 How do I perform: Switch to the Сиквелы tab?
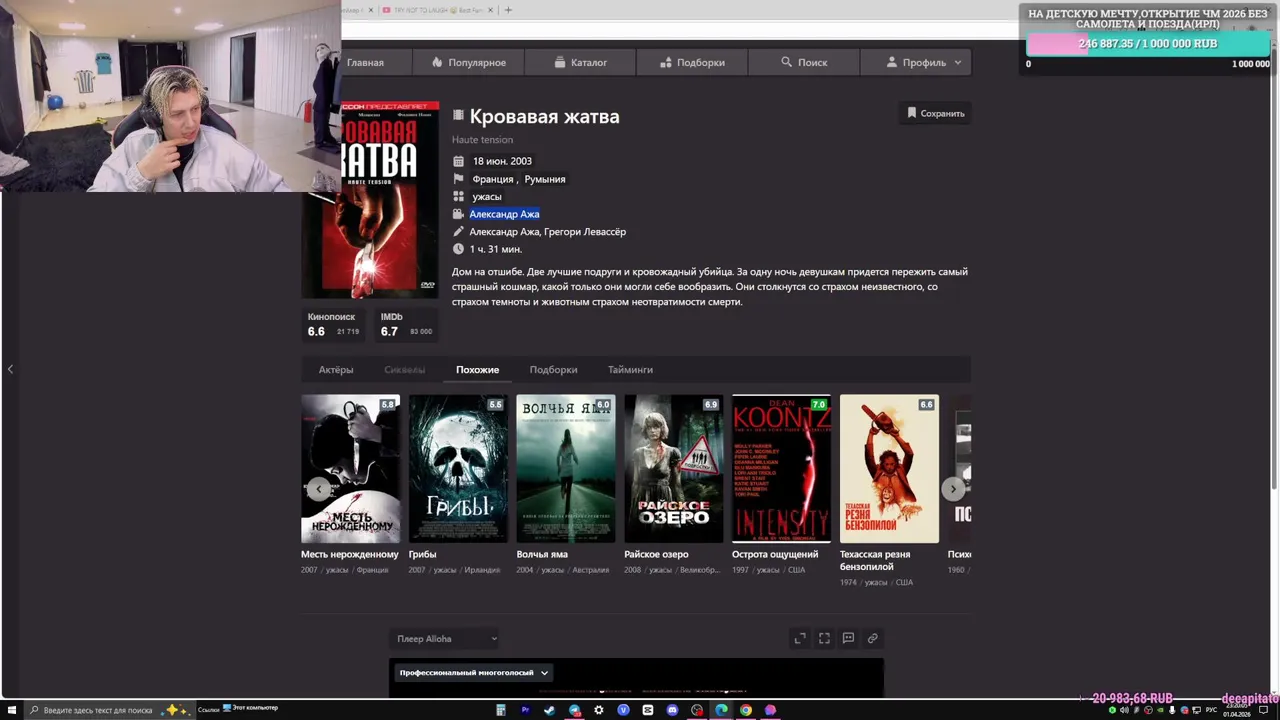coord(404,370)
